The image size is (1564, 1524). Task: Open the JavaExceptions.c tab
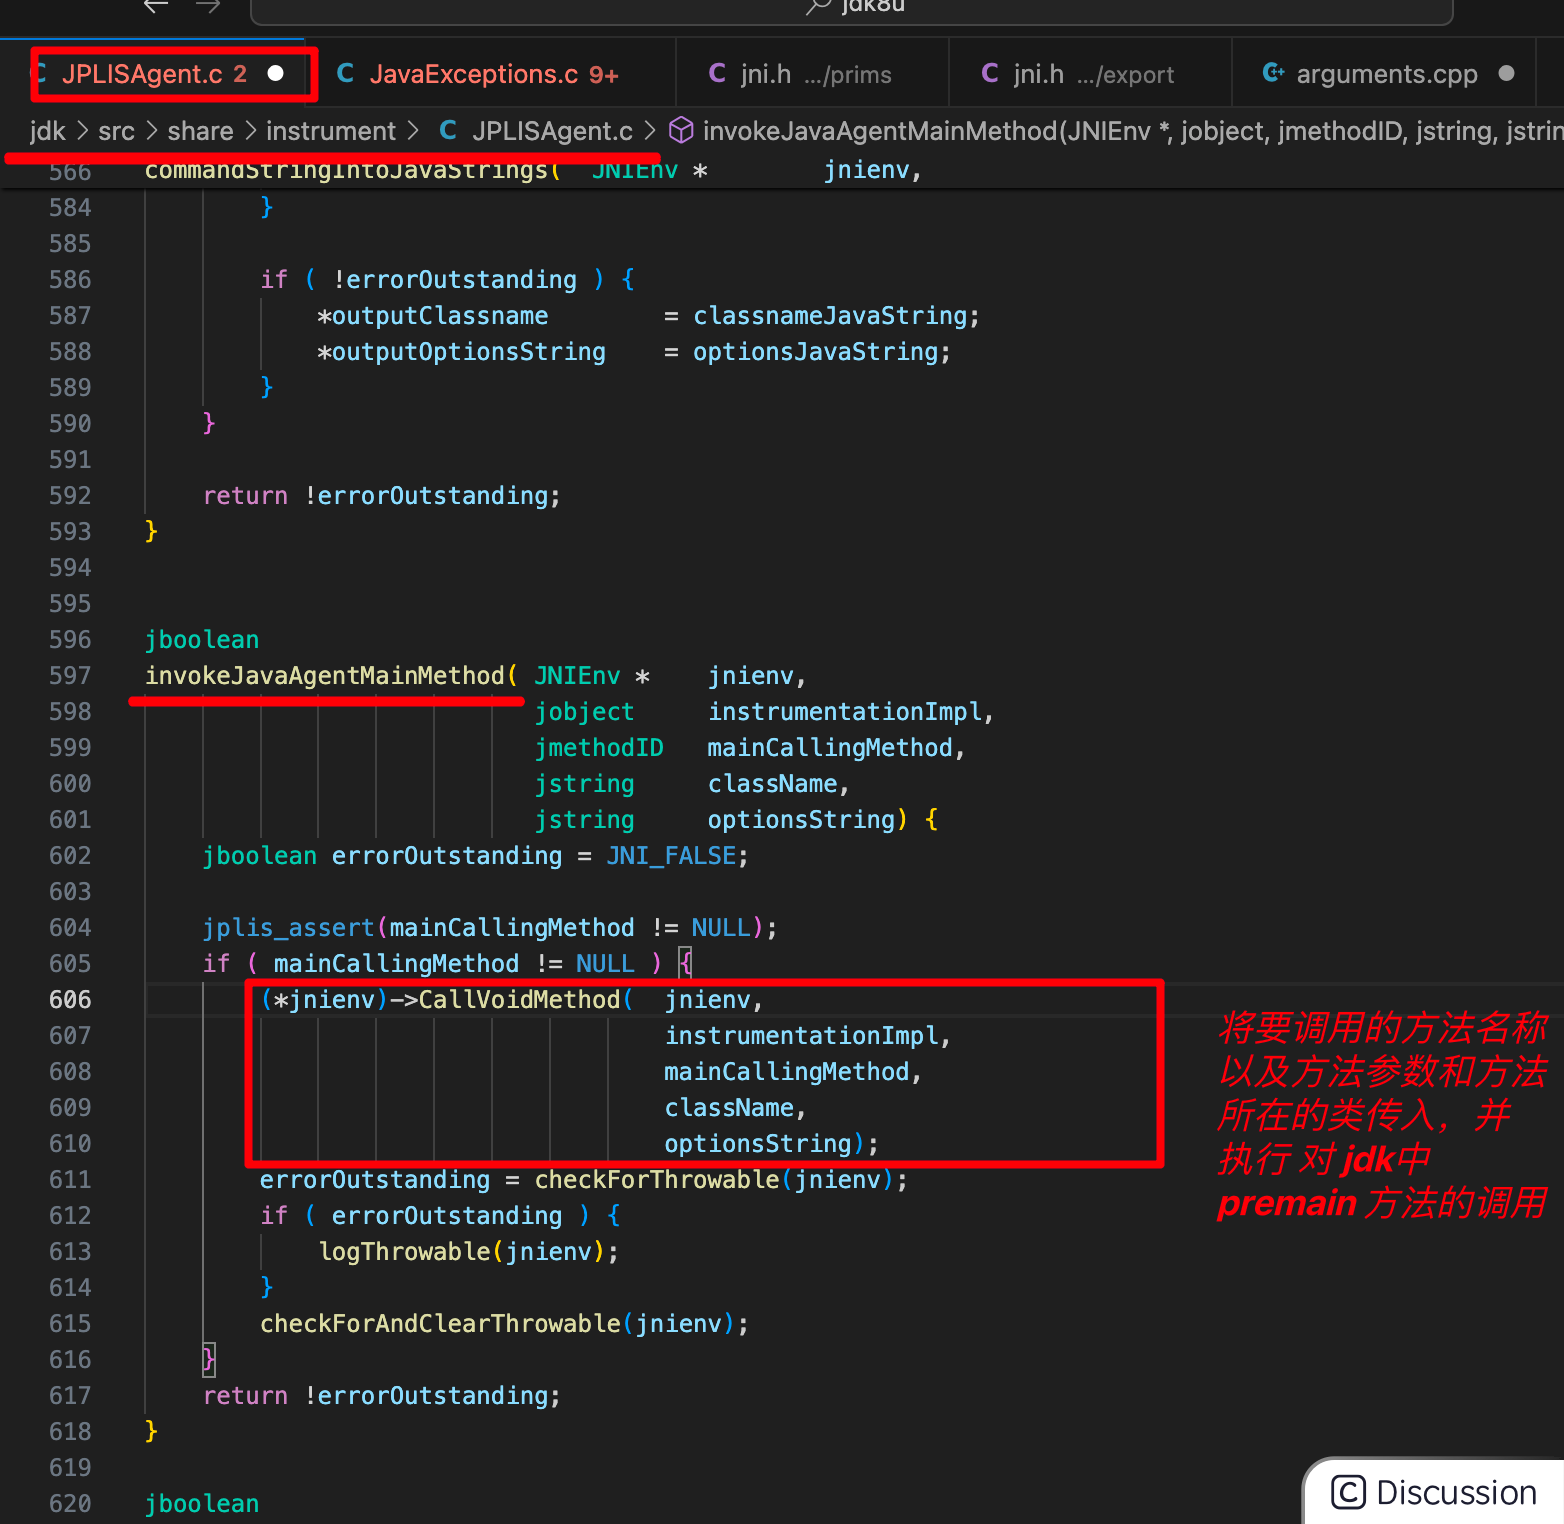coord(492,74)
